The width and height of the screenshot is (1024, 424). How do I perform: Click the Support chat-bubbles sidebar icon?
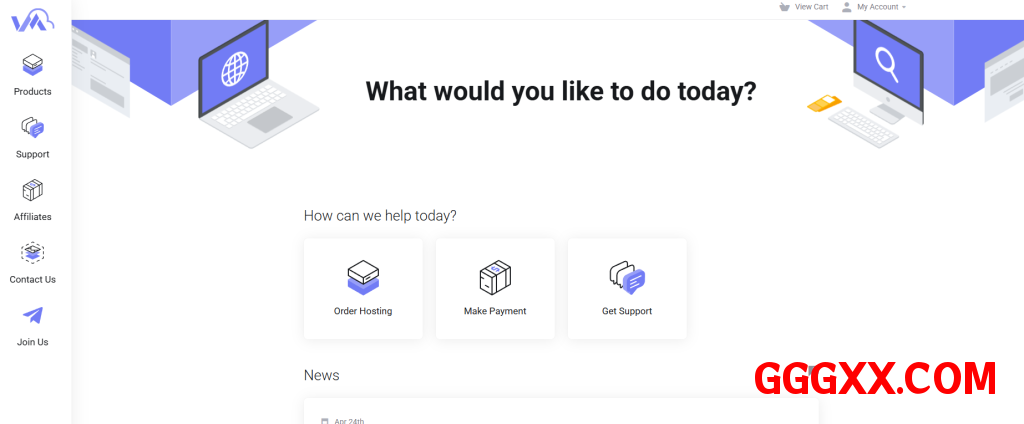[33, 128]
